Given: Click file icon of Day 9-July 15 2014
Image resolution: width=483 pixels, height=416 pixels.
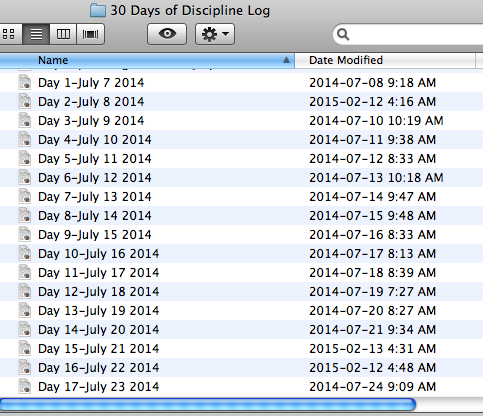Looking at the screenshot, I should coord(25,234).
